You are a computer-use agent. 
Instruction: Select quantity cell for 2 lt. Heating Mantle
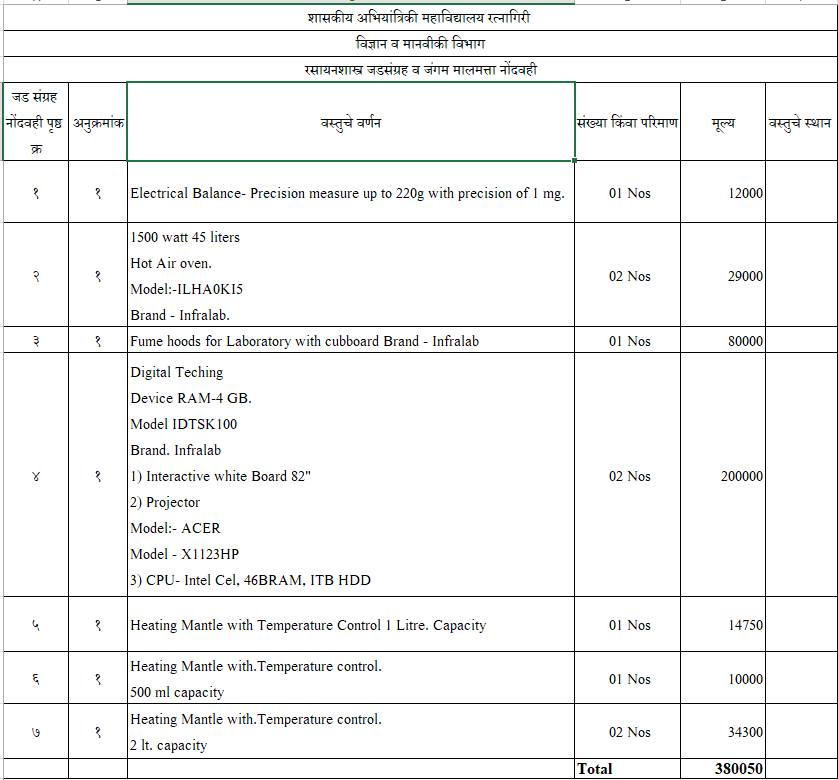[x=627, y=732]
